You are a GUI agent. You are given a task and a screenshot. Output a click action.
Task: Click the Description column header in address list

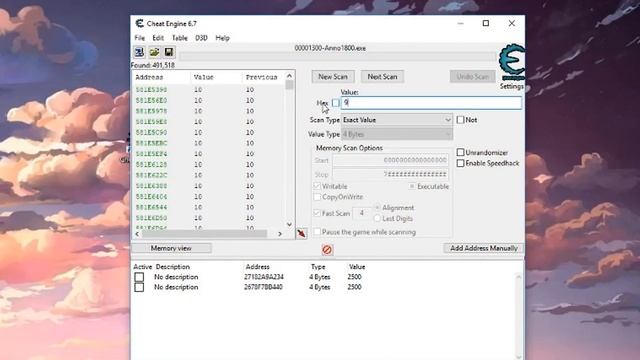click(x=173, y=267)
